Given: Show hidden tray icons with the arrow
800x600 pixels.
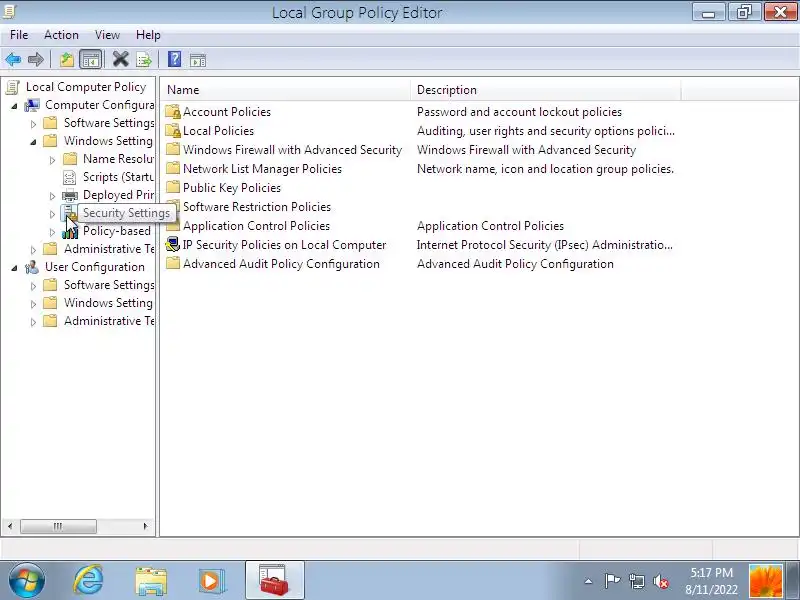Looking at the screenshot, I should [588, 581].
